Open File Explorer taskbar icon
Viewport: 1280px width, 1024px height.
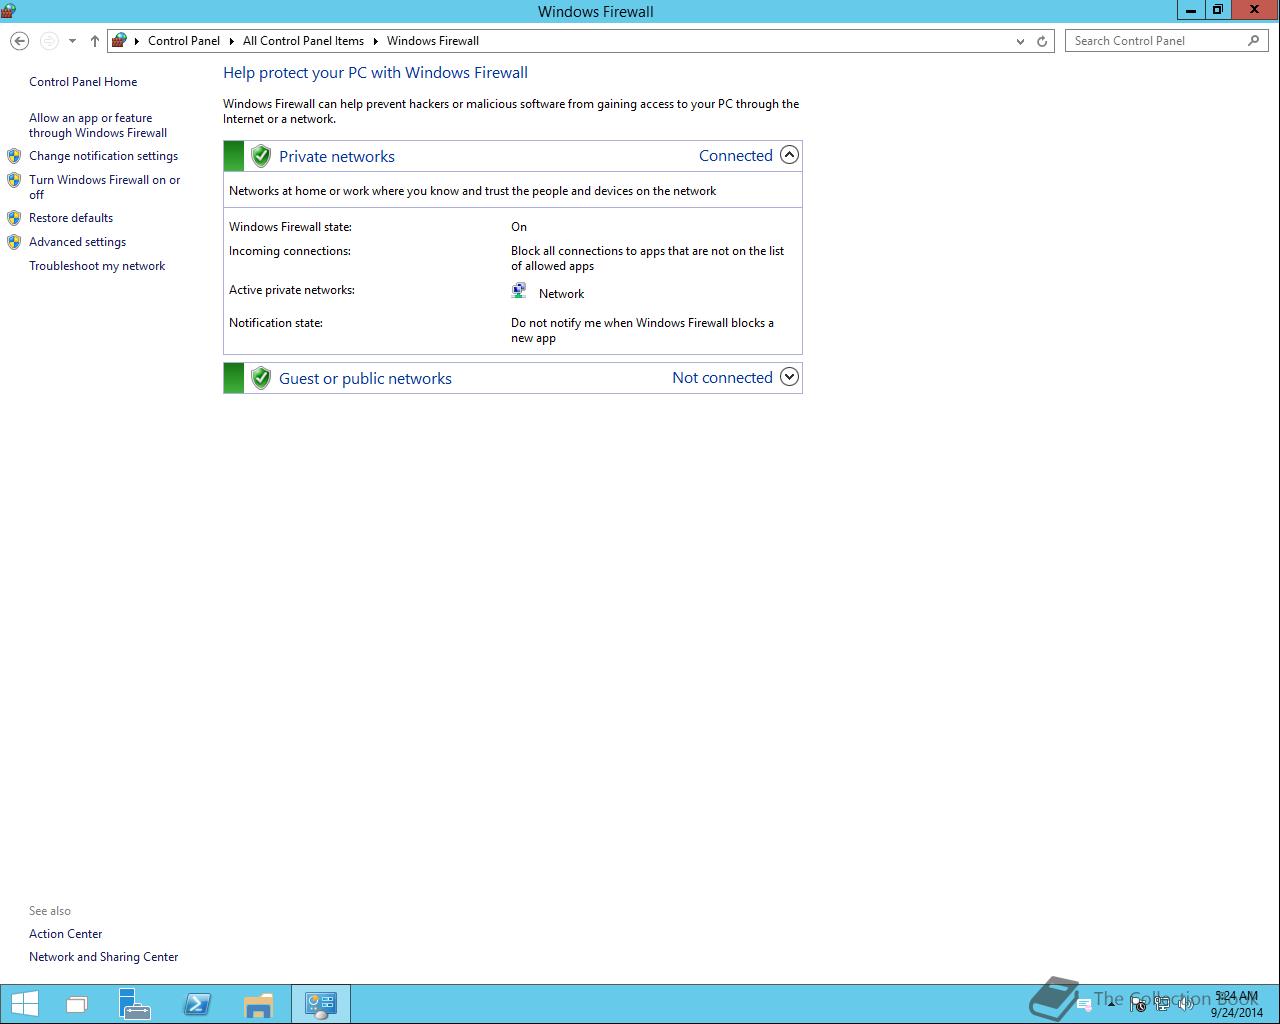click(x=258, y=1004)
